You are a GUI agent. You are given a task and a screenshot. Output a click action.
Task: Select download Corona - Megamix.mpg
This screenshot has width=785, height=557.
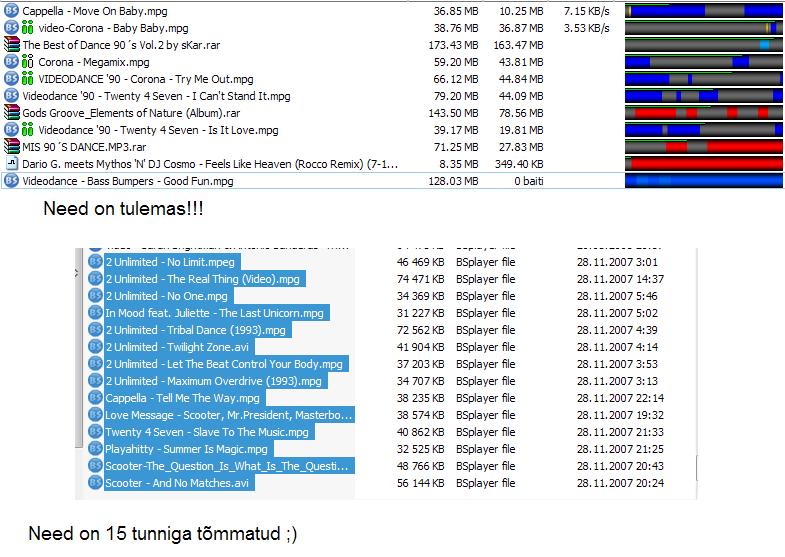pos(94,62)
